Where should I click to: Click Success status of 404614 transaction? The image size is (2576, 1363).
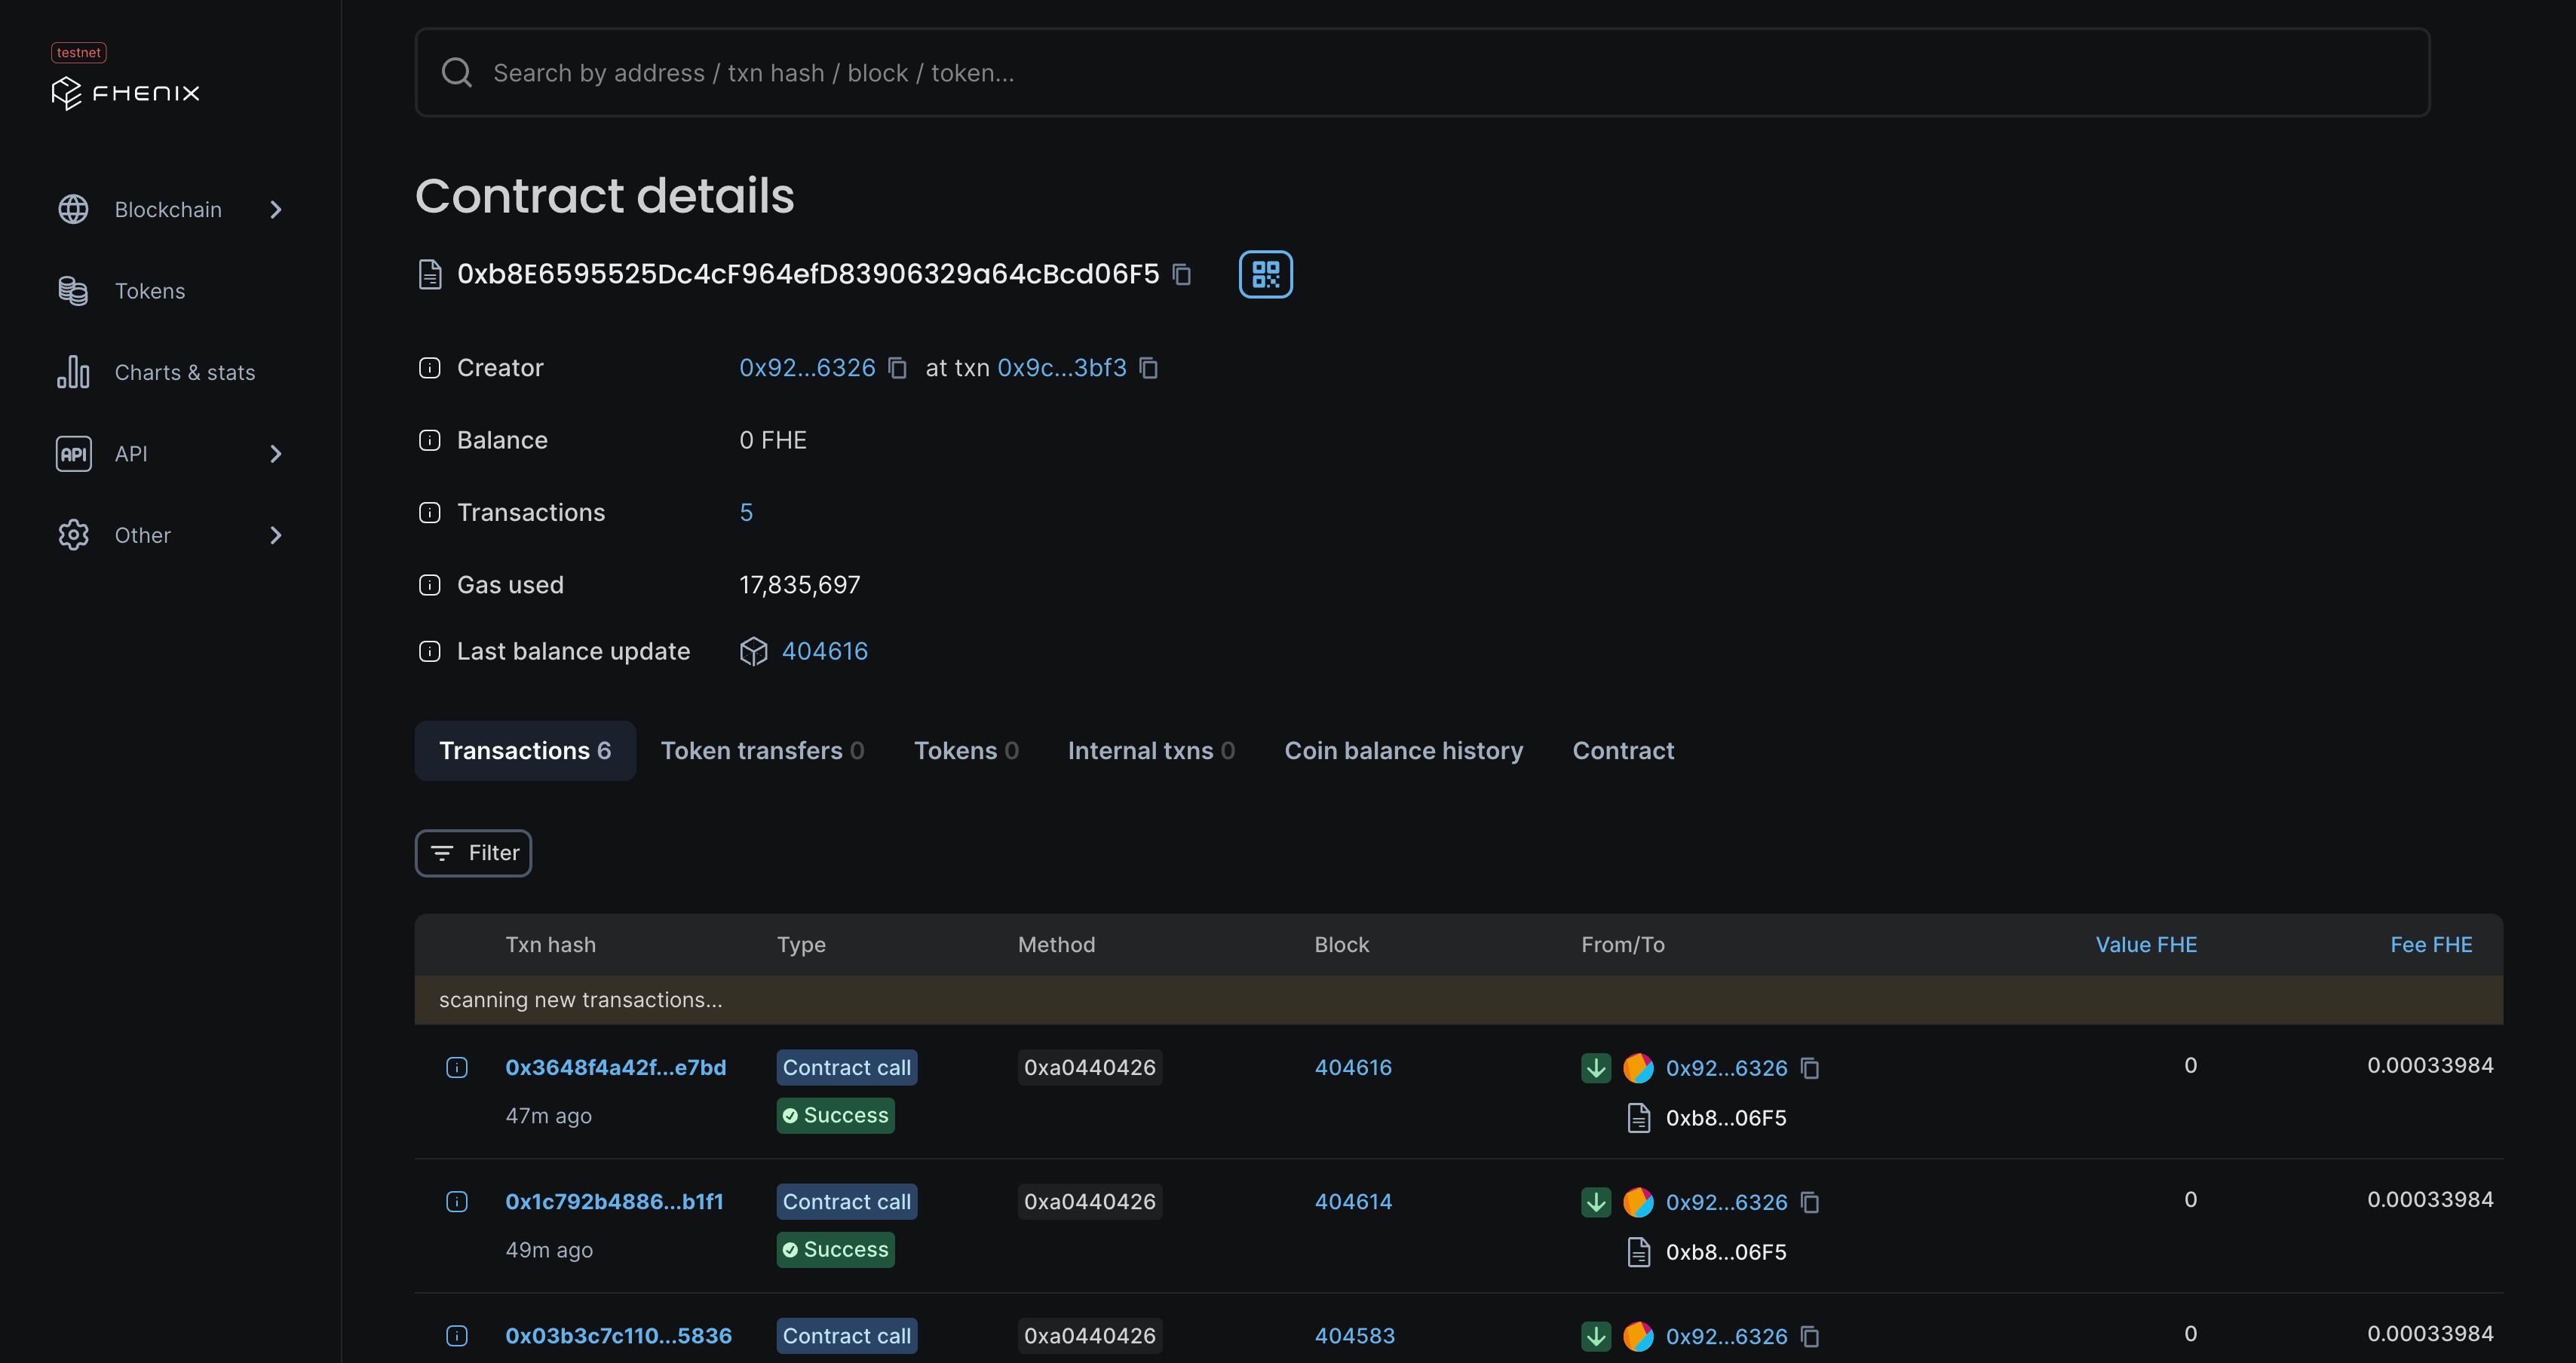coord(836,1250)
